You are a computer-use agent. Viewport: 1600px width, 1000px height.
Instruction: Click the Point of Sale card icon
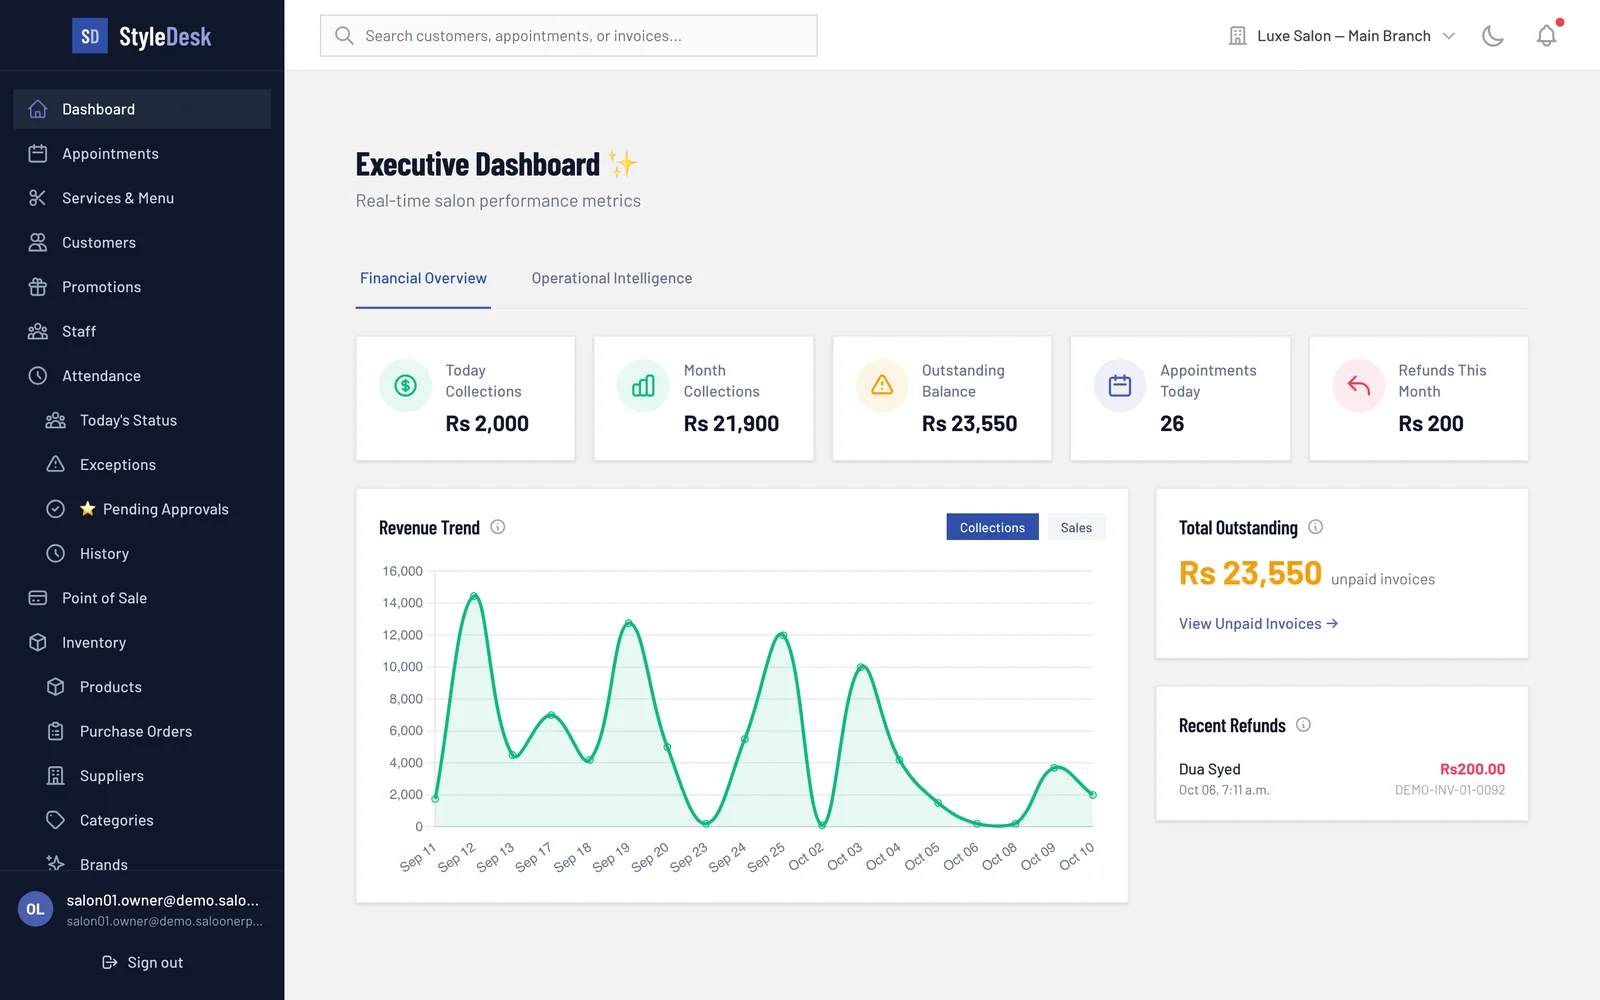38,598
